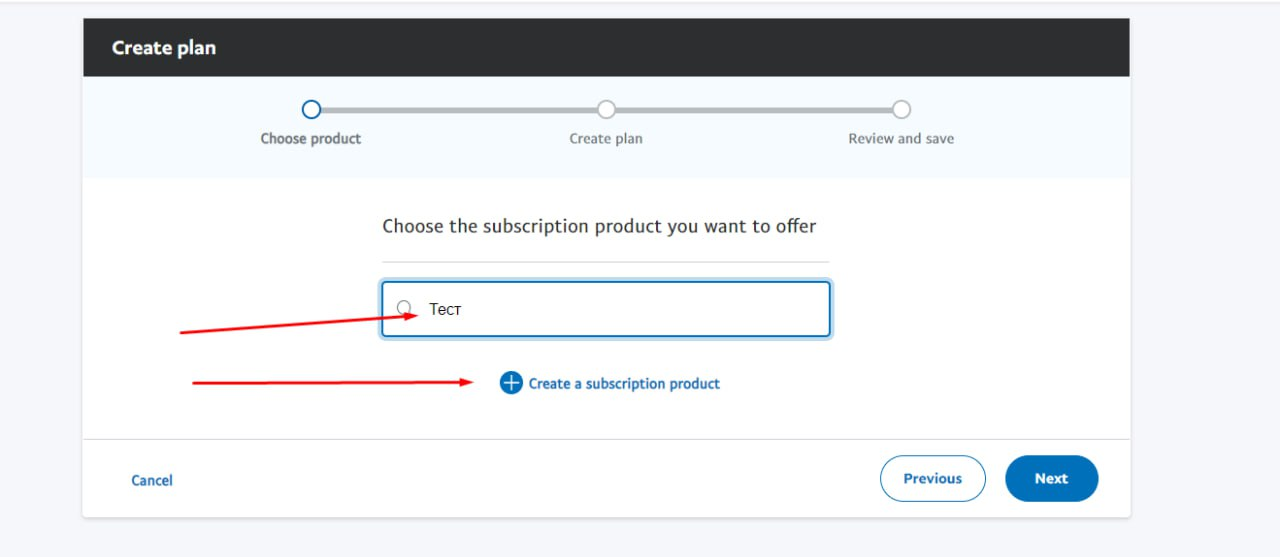
Task: Go back with the Previous button
Action: click(x=932, y=479)
